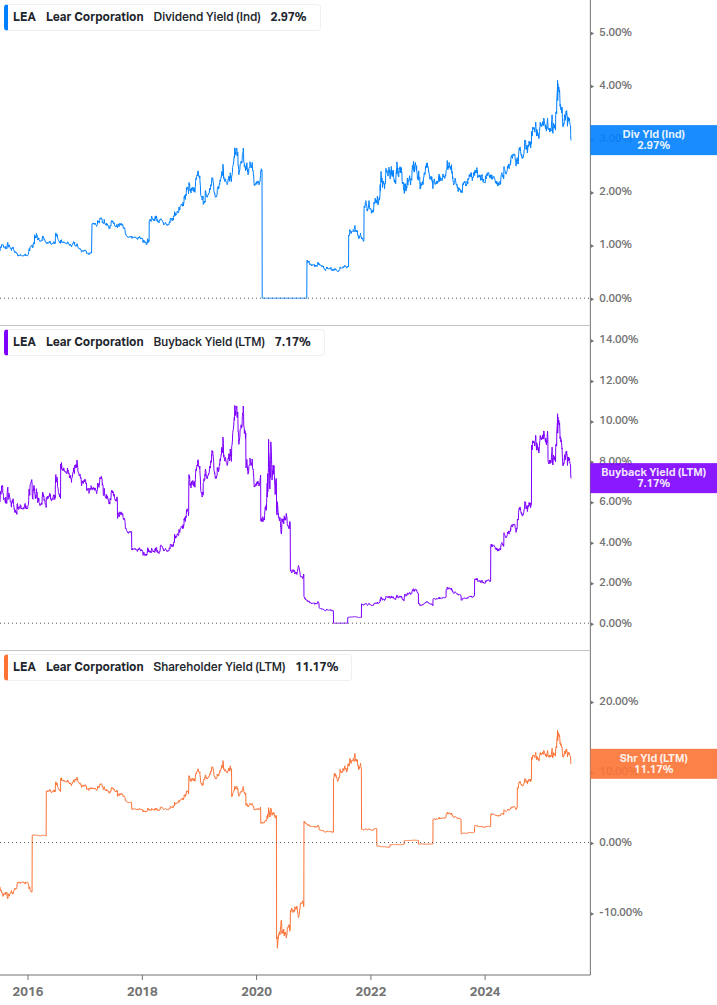This screenshot has width=717, height=1005.
Task: Select the purple Buyback Yield (LTM) 7.17% axis tag
Action: point(654,478)
